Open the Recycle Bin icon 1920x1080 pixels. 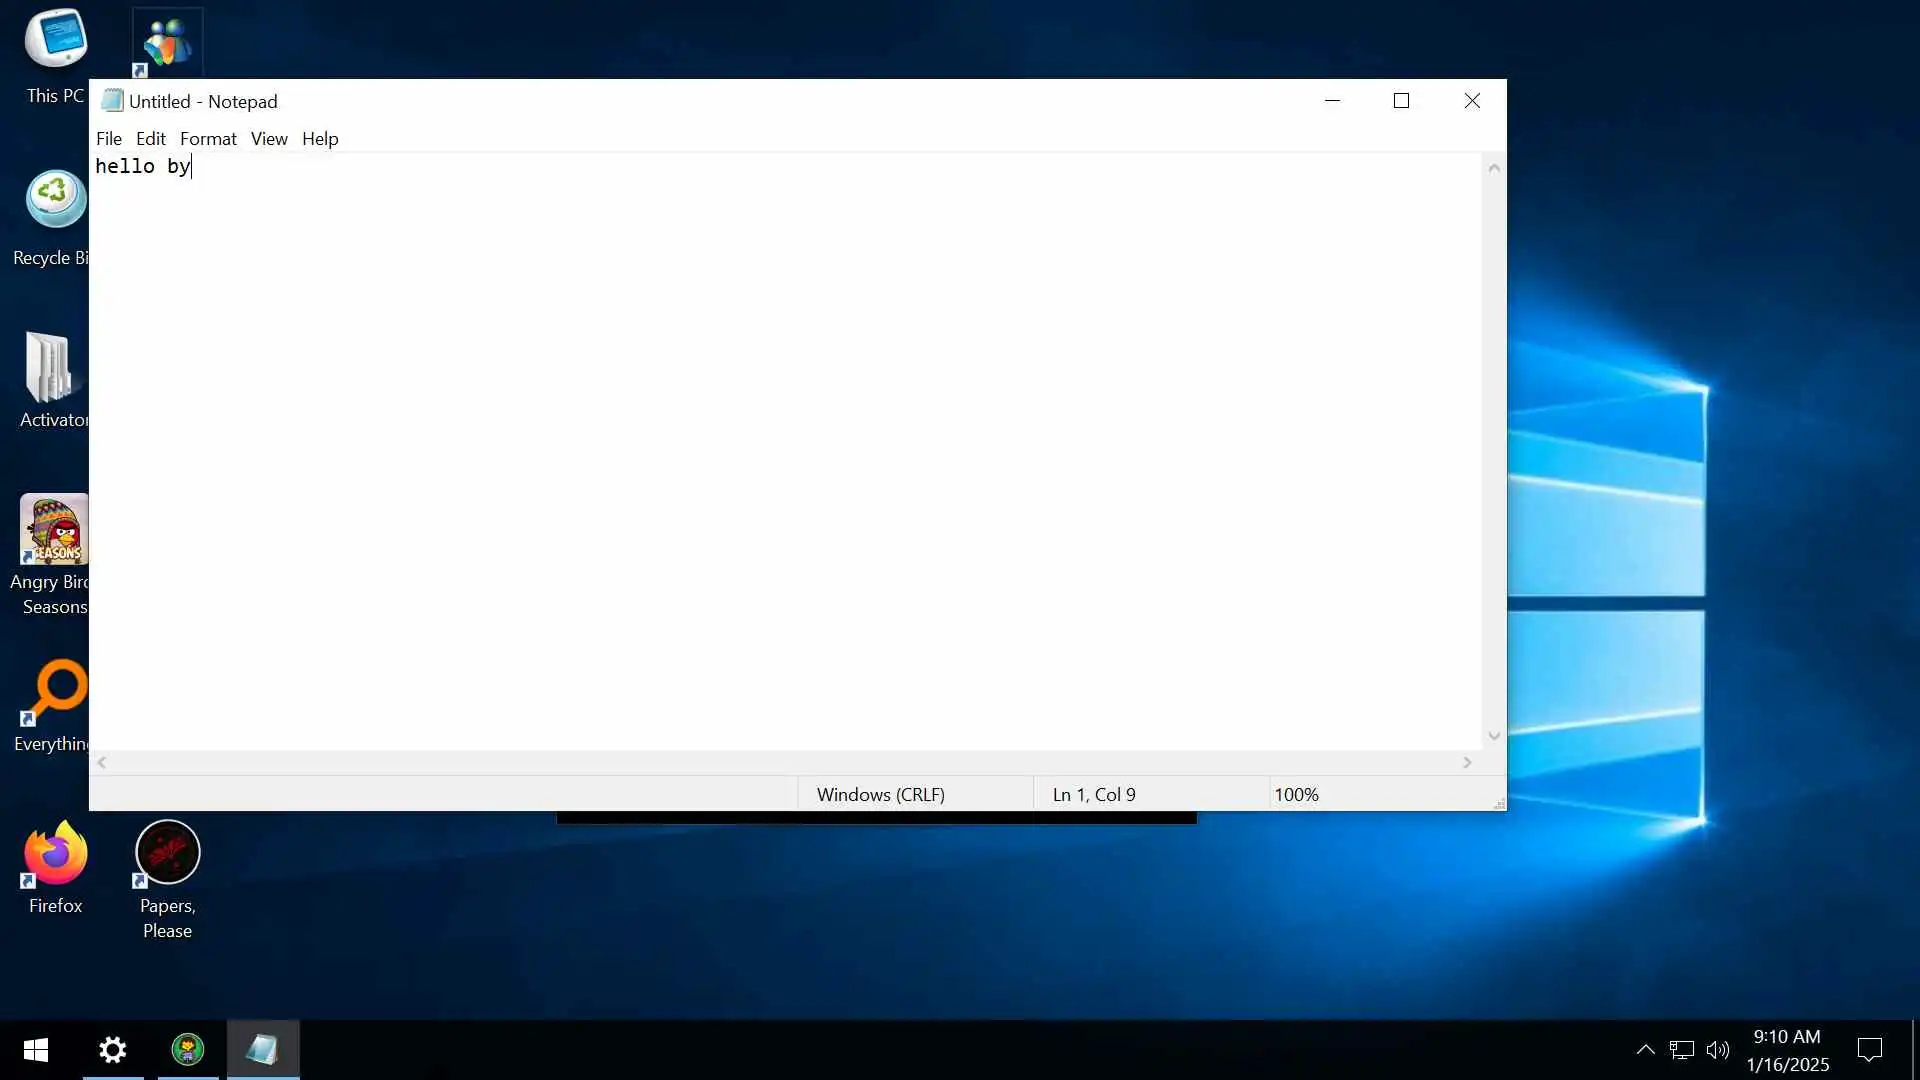pyautogui.click(x=55, y=200)
